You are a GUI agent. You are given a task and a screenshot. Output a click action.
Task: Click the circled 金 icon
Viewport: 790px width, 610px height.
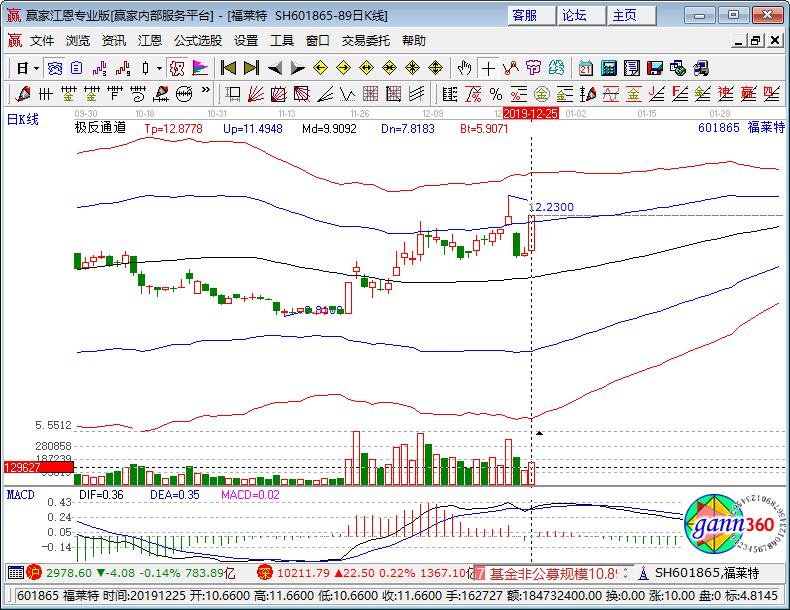click(542, 94)
